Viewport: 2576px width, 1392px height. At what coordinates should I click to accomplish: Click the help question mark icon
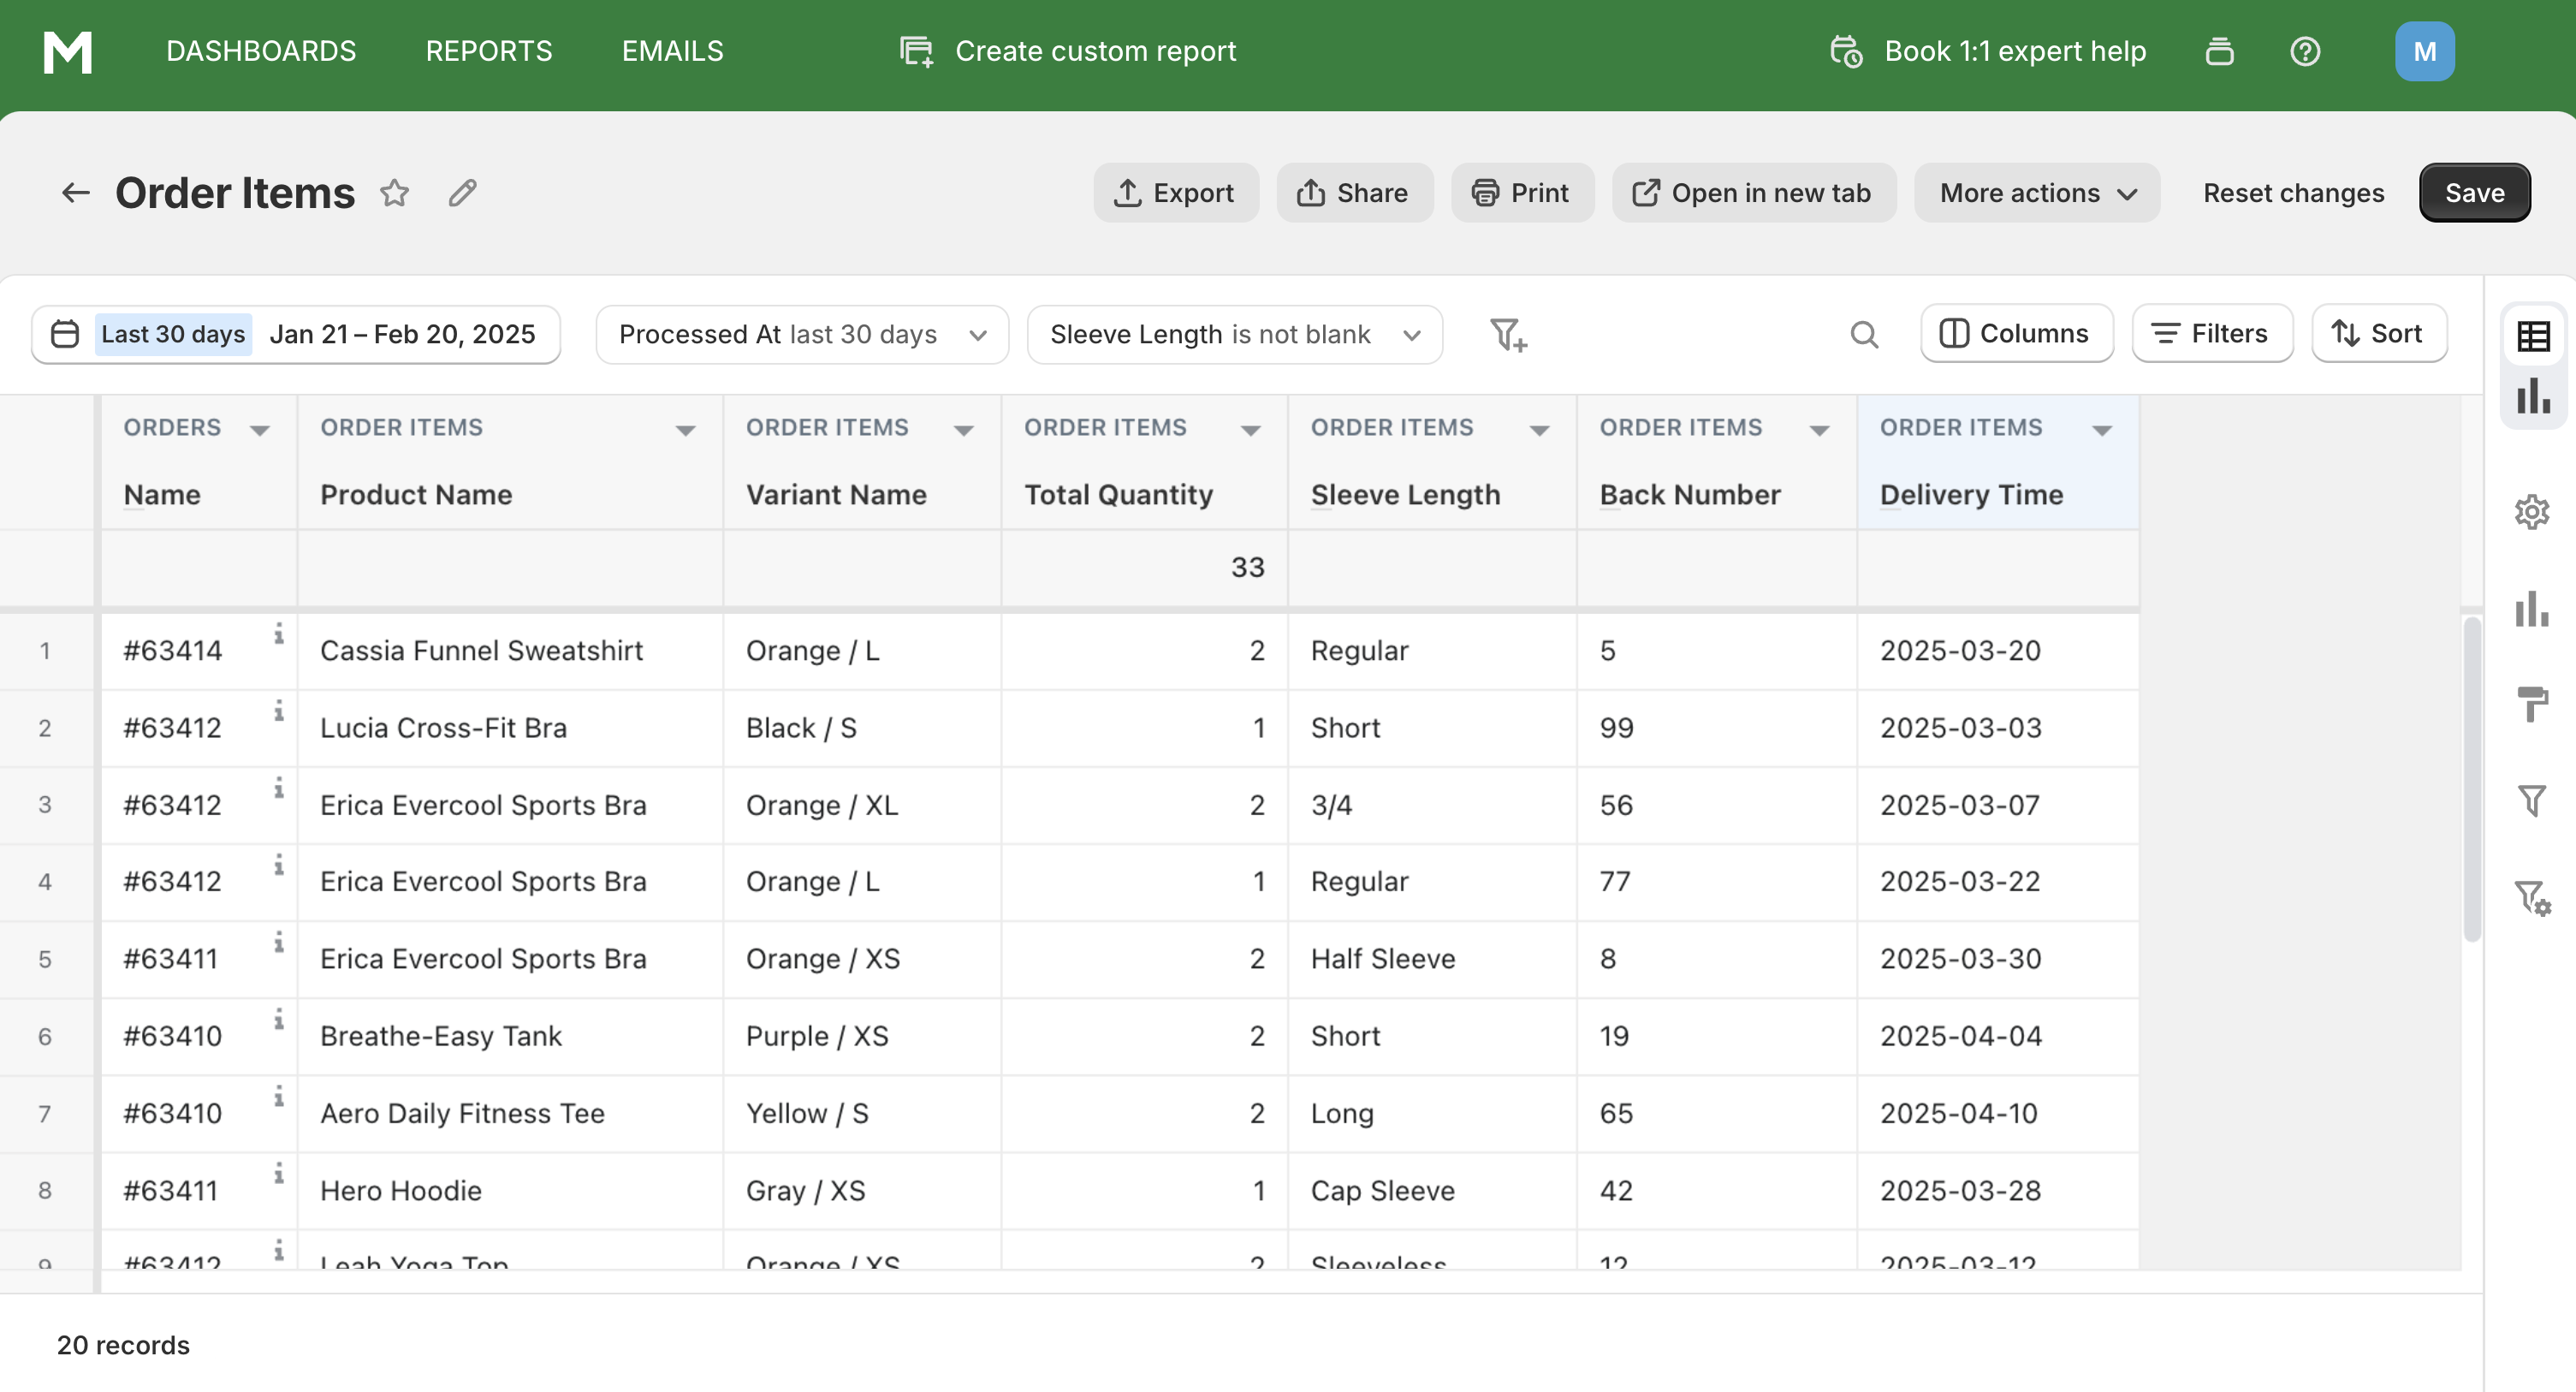point(2305,51)
